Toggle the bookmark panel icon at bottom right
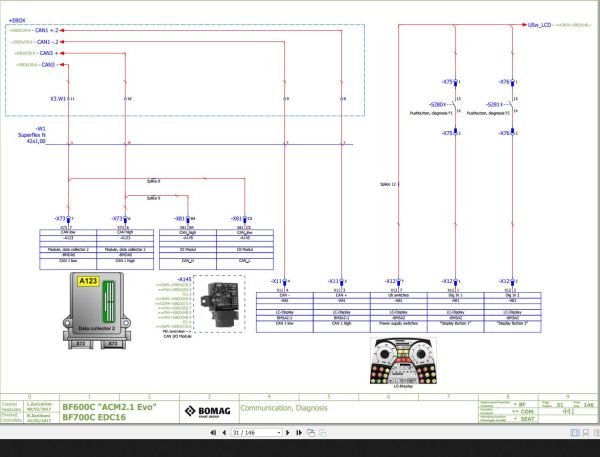 (586, 433)
